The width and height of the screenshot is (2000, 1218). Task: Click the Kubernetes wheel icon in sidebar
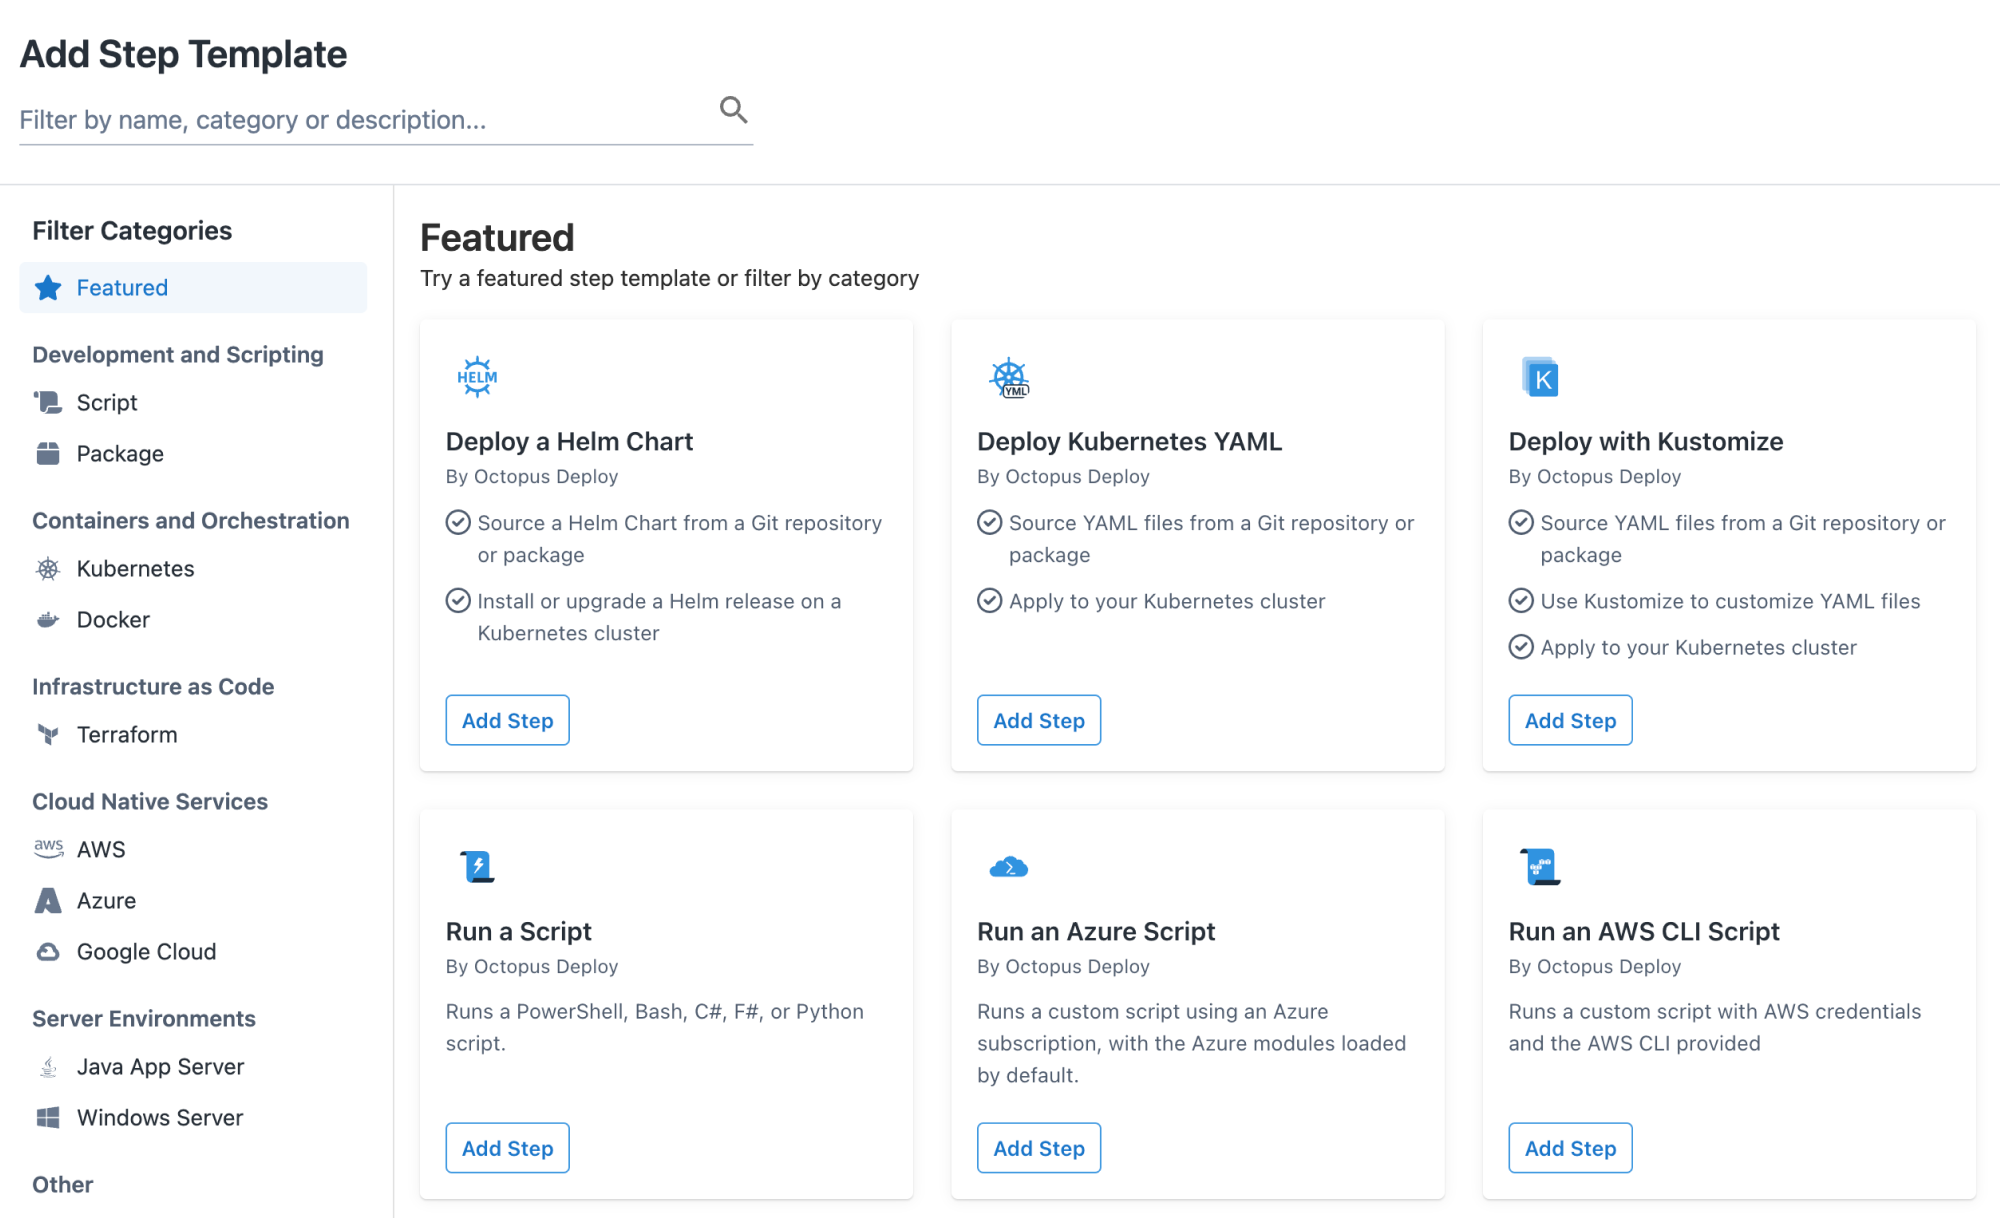[48, 569]
